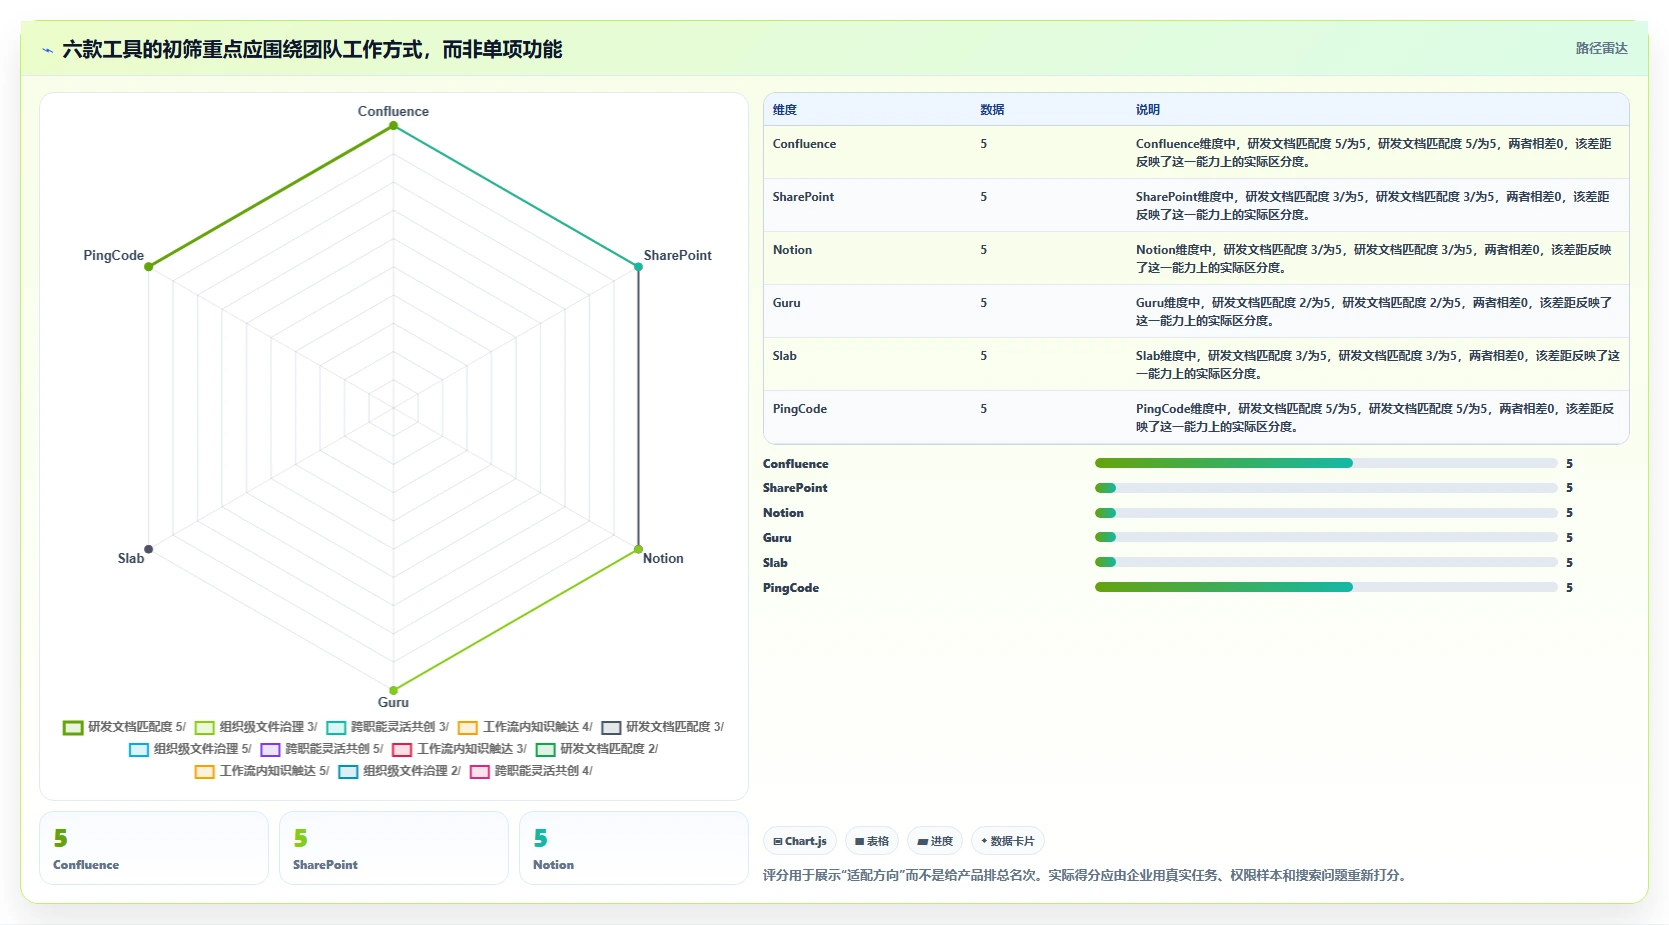The height and width of the screenshot is (925, 1669).
Task: Toggle legend item 工作流内知识触达 4/
Action: pos(525,727)
